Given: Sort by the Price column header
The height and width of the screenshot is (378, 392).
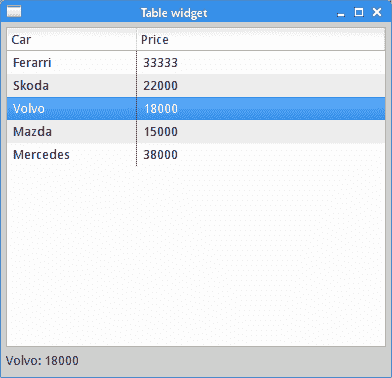Looking at the screenshot, I should pyautogui.click(x=261, y=40).
